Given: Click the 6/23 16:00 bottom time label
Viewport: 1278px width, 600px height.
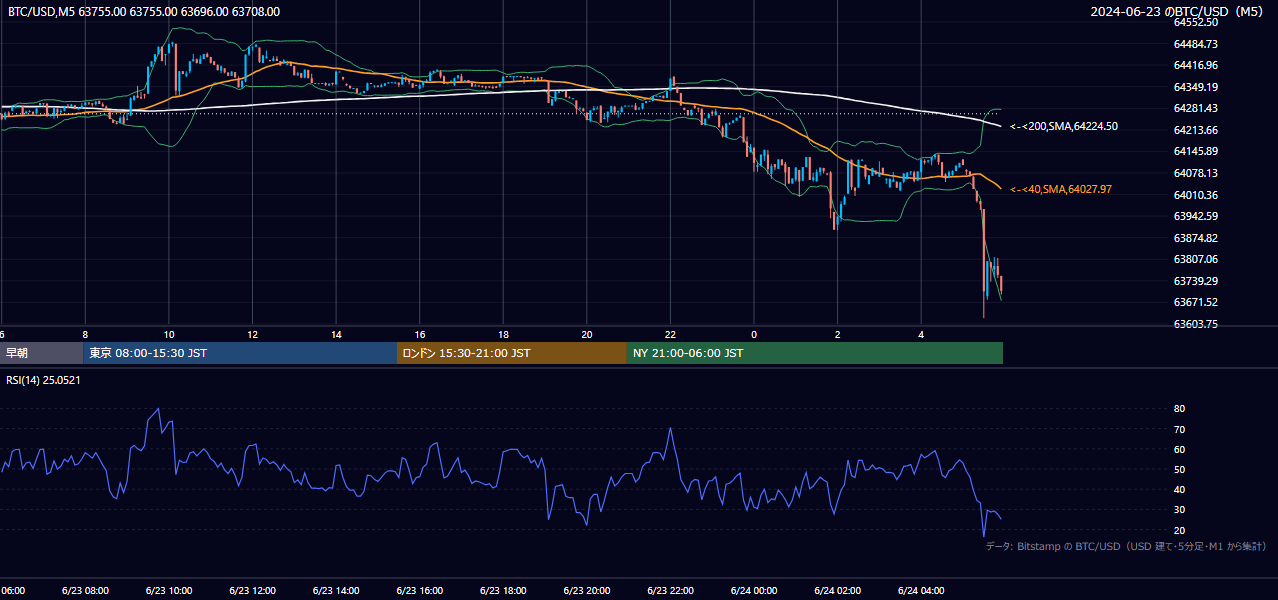Looking at the screenshot, I should (x=419, y=591).
